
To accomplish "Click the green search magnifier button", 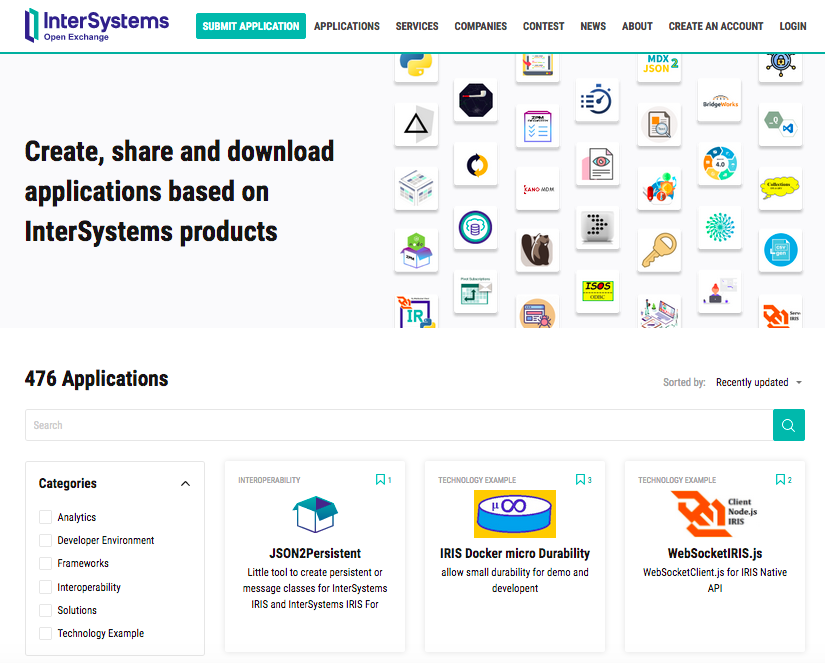I will pos(789,424).
